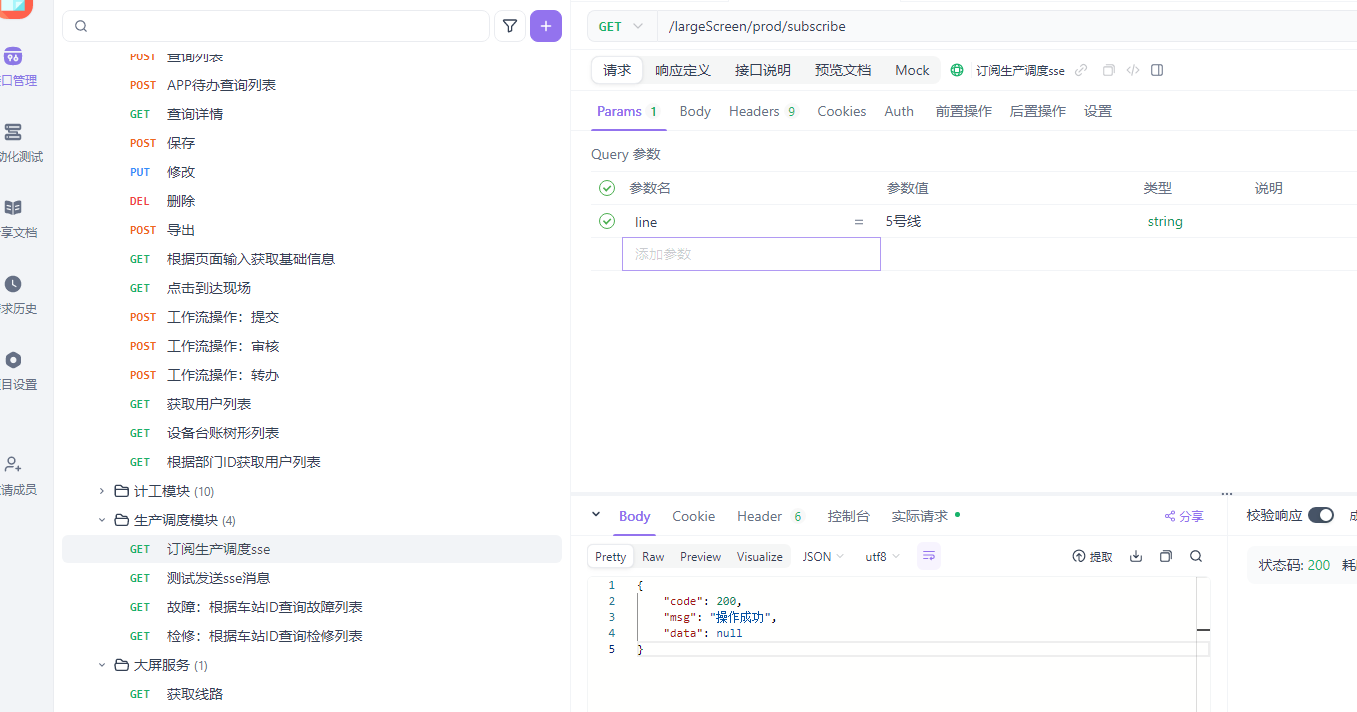1357x712 pixels.
Task: Open the 控制台 tab
Action: pyautogui.click(x=849, y=516)
